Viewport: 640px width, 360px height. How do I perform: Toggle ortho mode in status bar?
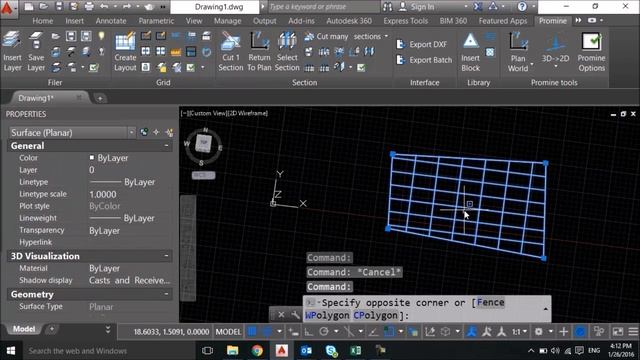[x=309, y=332]
